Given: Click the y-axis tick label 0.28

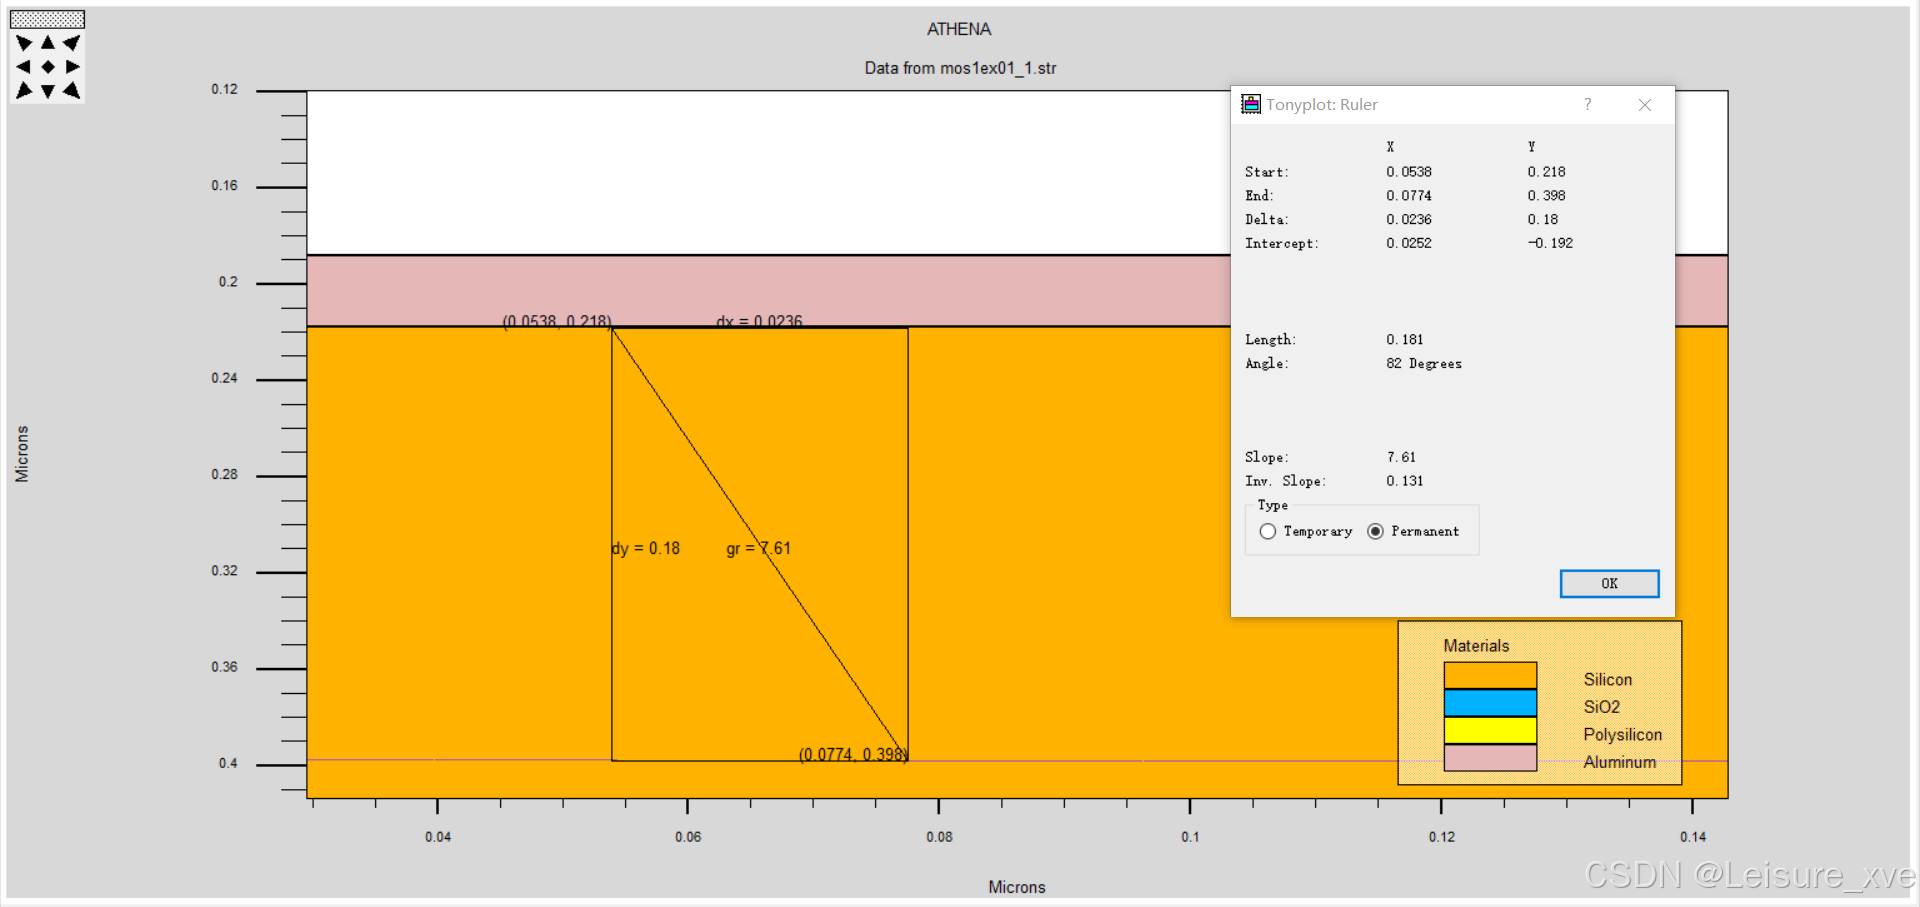Looking at the screenshot, I should [x=224, y=474].
